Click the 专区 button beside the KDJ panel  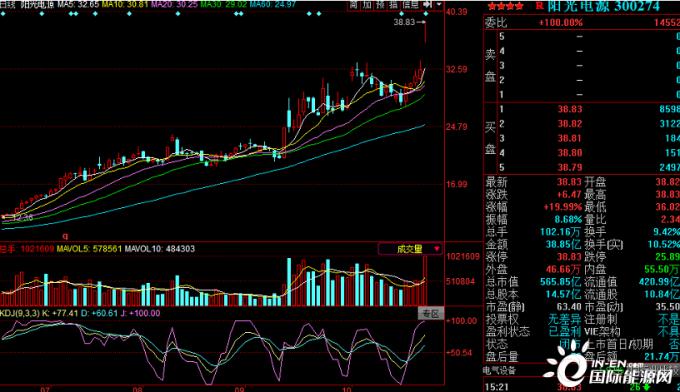point(431,314)
